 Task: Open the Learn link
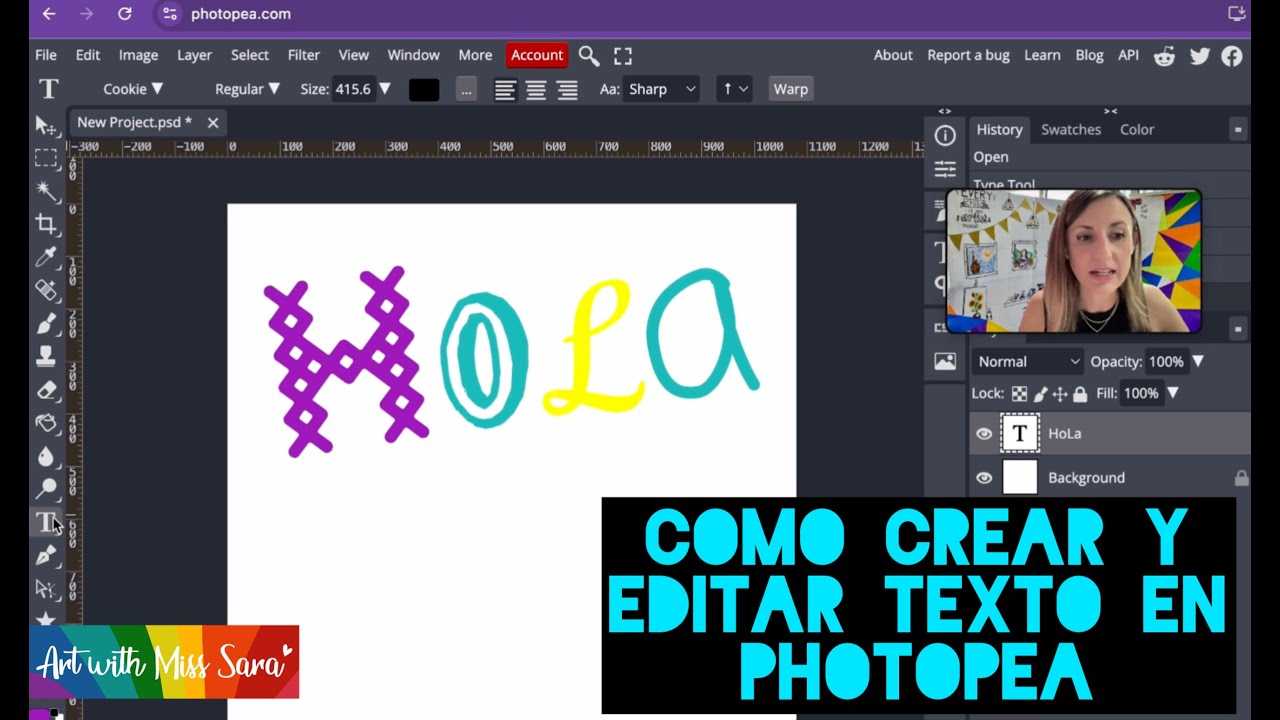click(1042, 55)
